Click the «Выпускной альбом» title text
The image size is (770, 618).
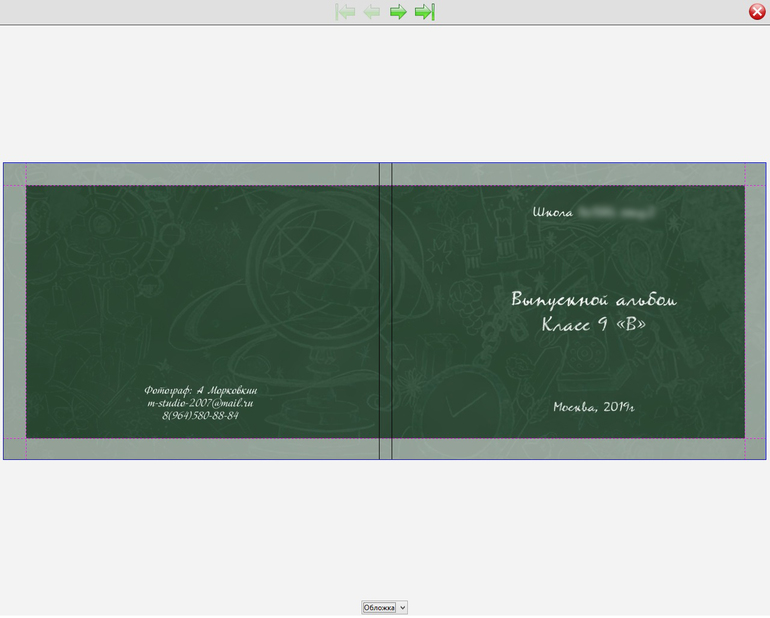[593, 300]
